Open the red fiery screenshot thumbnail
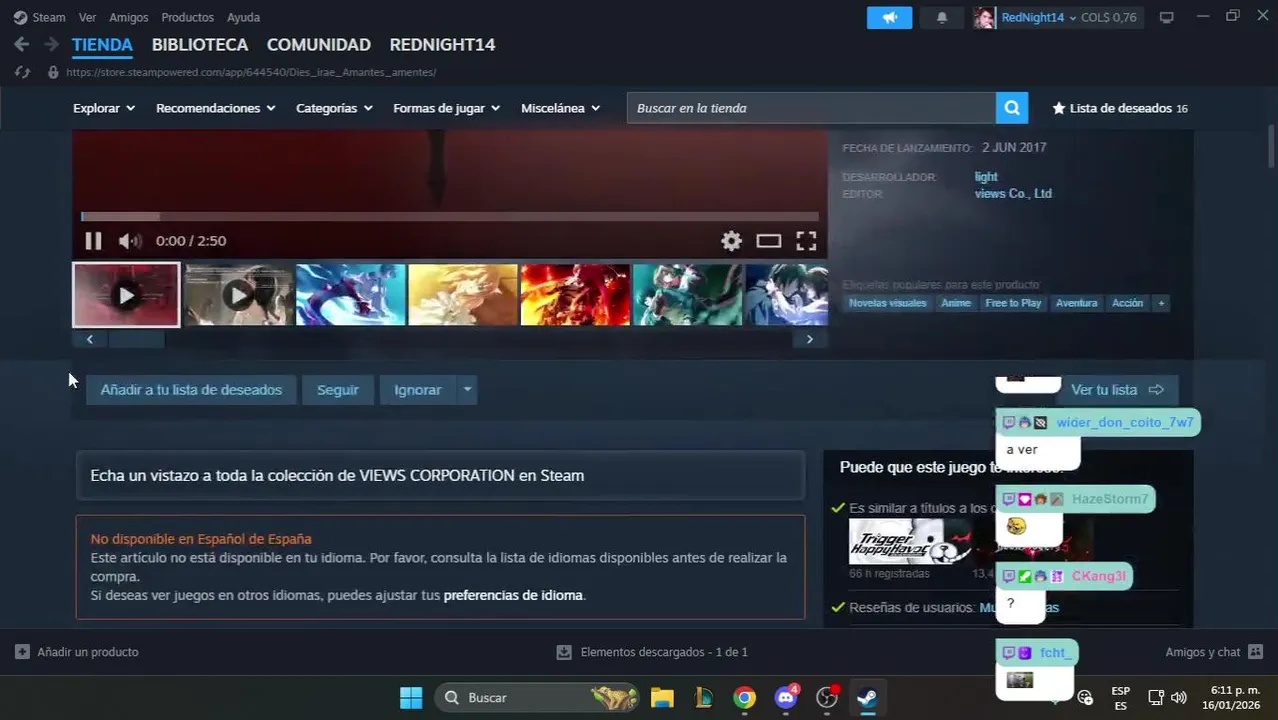The image size is (1278, 720). (575, 295)
